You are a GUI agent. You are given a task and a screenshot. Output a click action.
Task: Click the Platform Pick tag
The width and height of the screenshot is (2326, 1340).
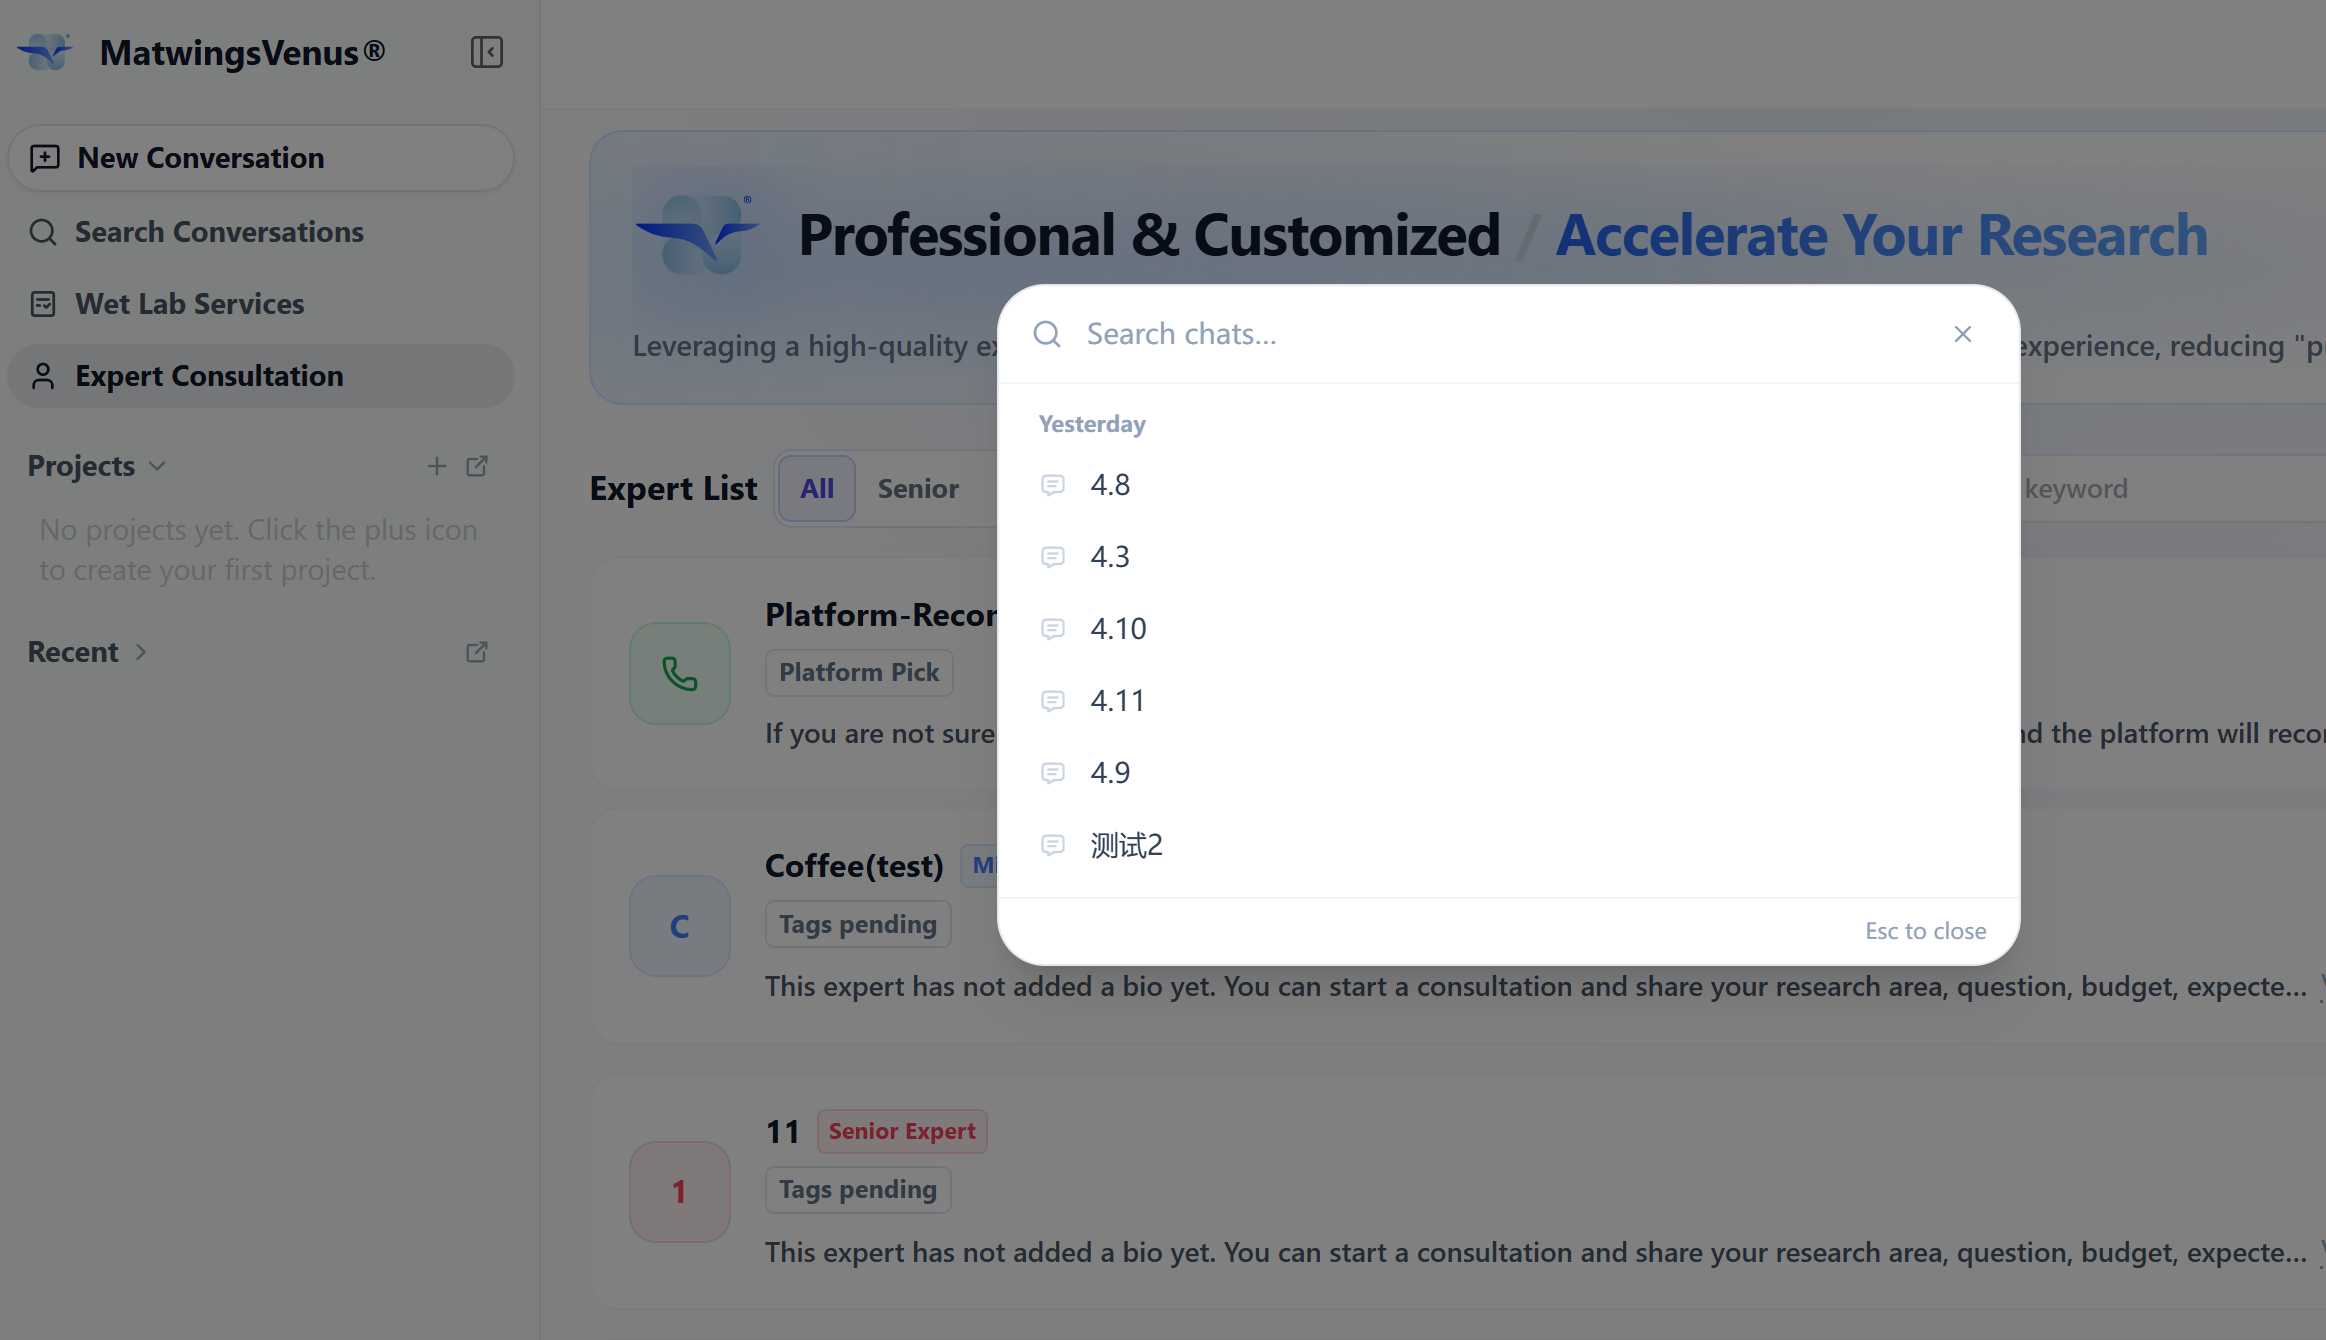click(x=859, y=673)
